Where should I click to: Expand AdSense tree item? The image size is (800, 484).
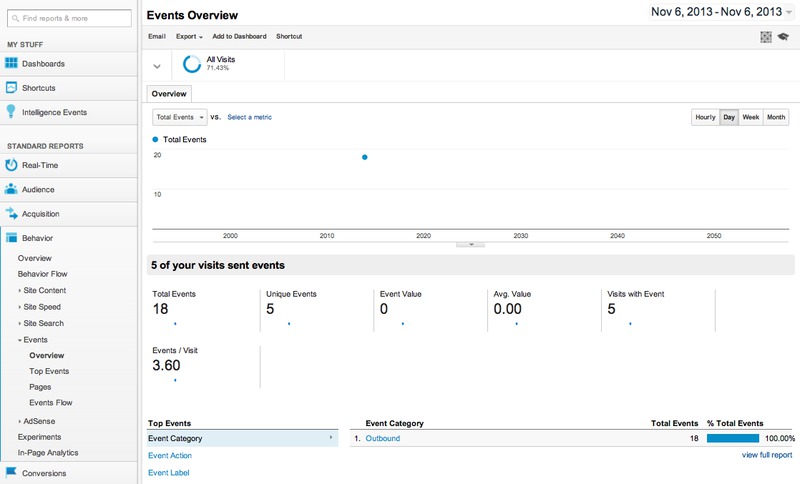tap(19, 421)
